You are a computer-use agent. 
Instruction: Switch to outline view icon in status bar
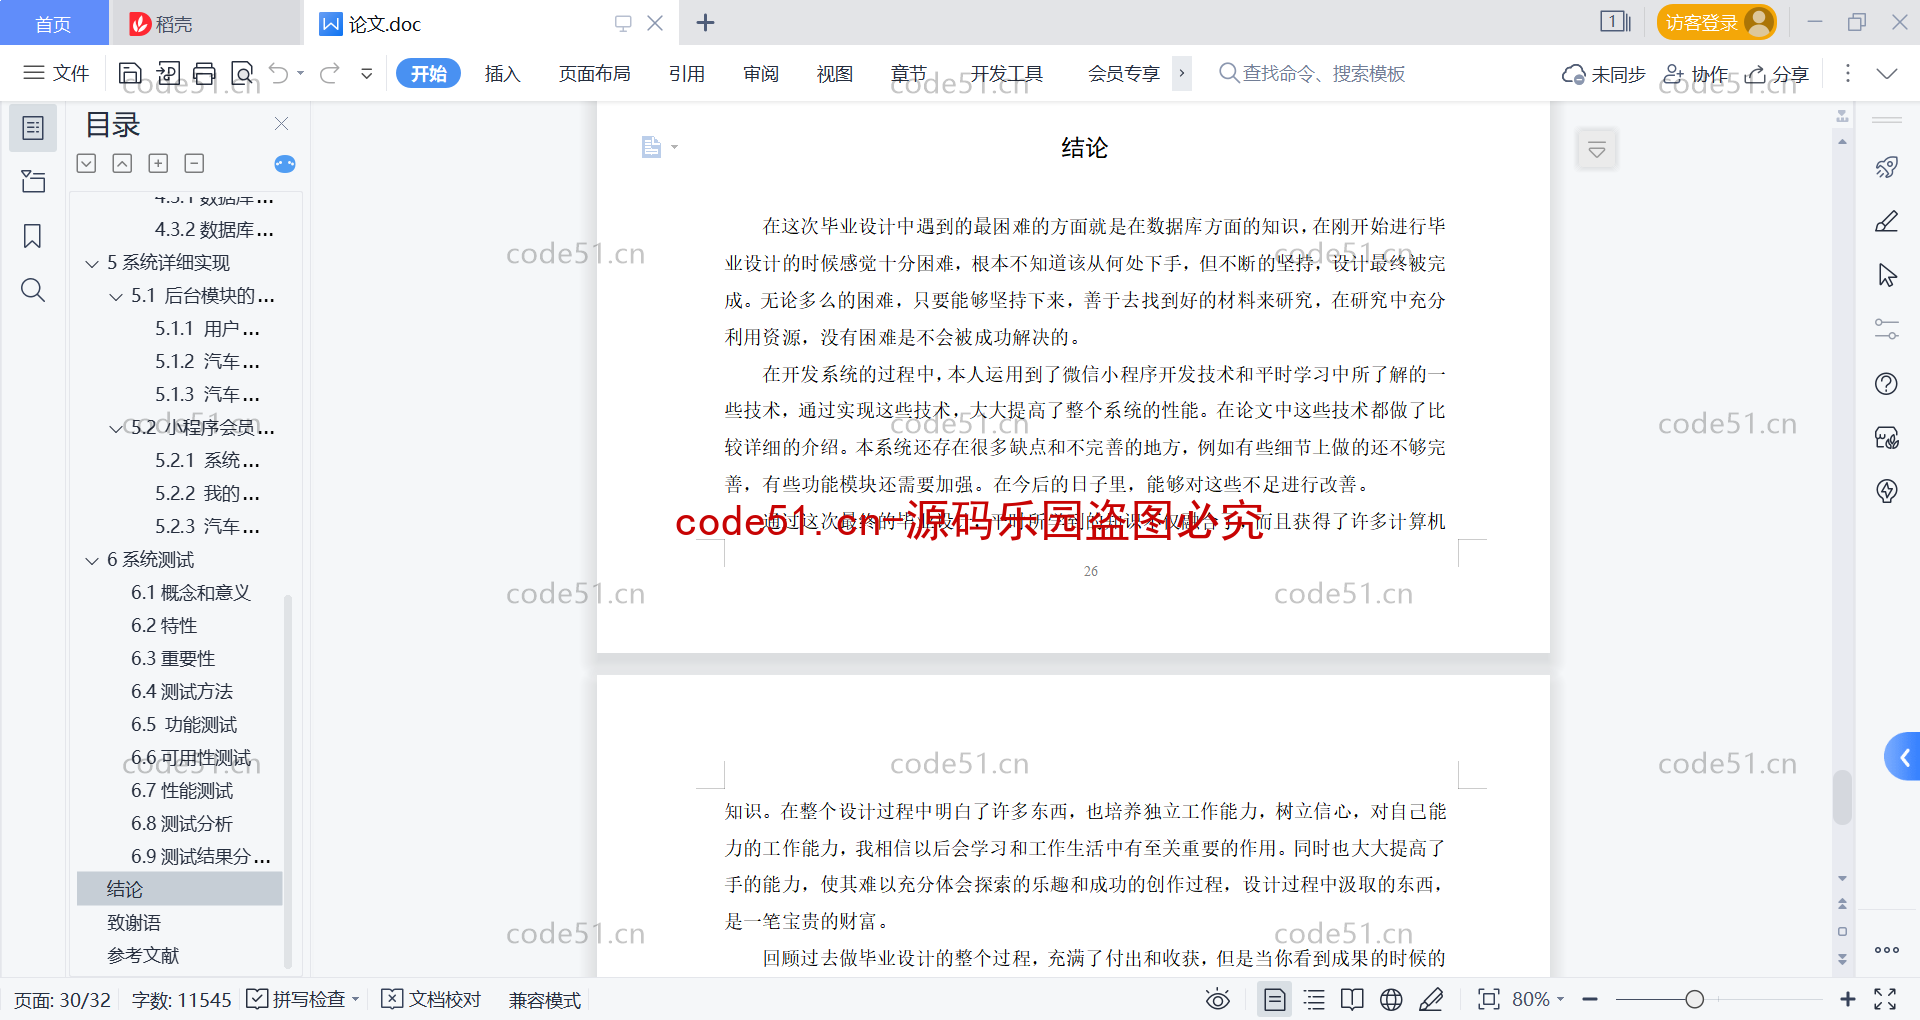pyautogui.click(x=1314, y=999)
